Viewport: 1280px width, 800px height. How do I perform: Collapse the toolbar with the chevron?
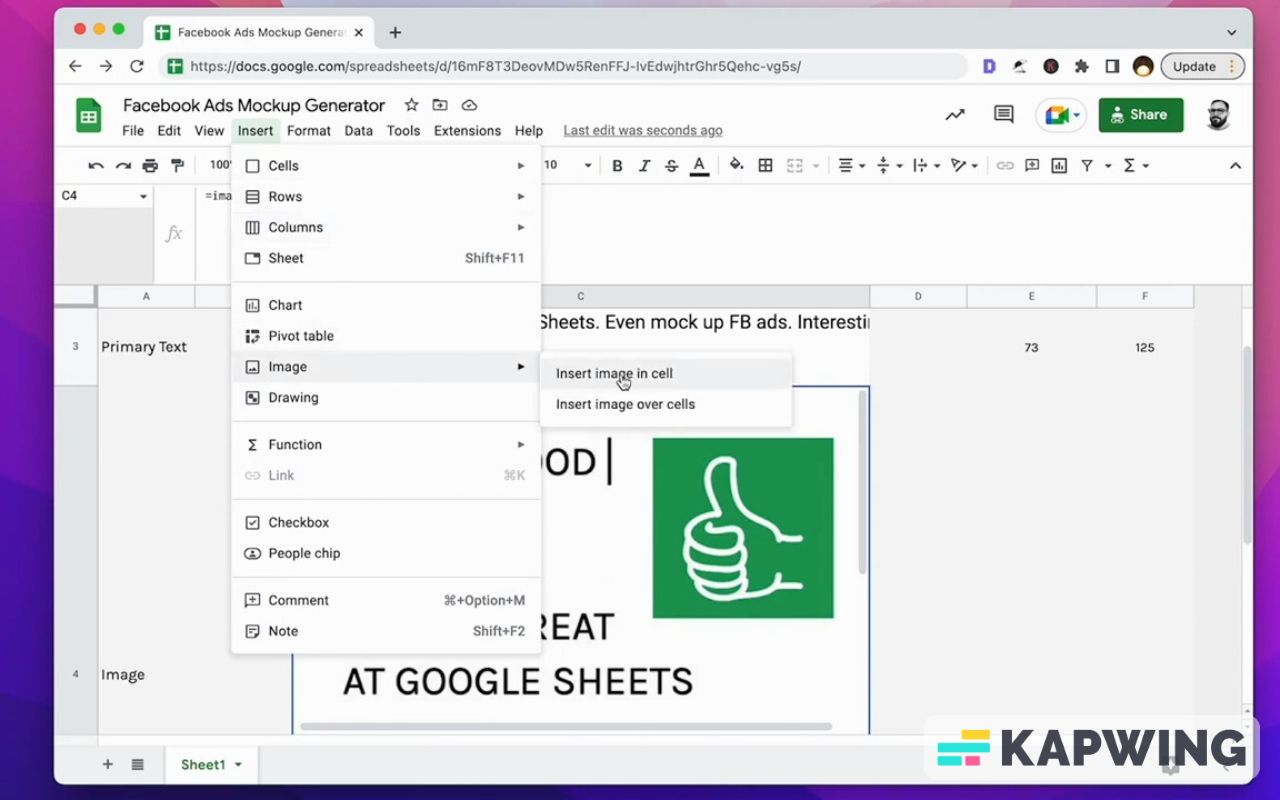pyautogui.click(x=1235, y=166)
